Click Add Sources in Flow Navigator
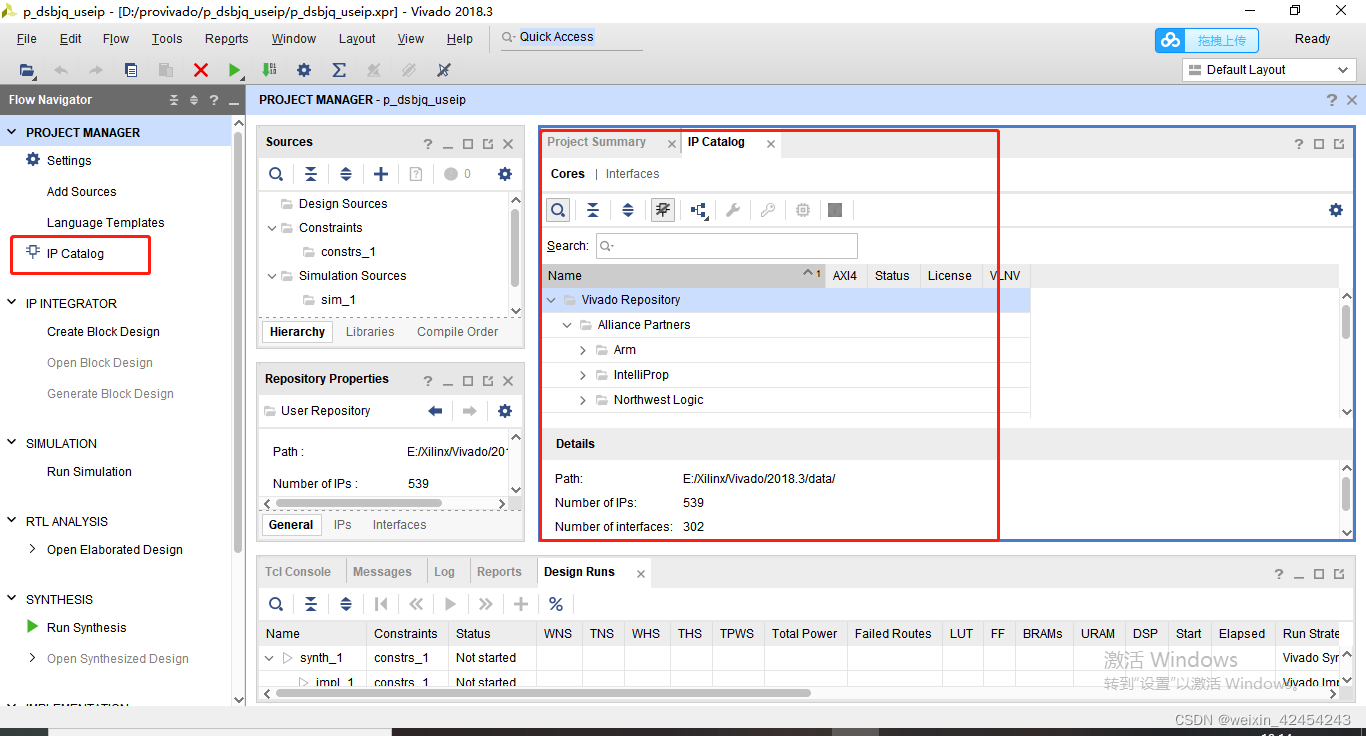The image size is (1366, 736). (x=81, y=192)
